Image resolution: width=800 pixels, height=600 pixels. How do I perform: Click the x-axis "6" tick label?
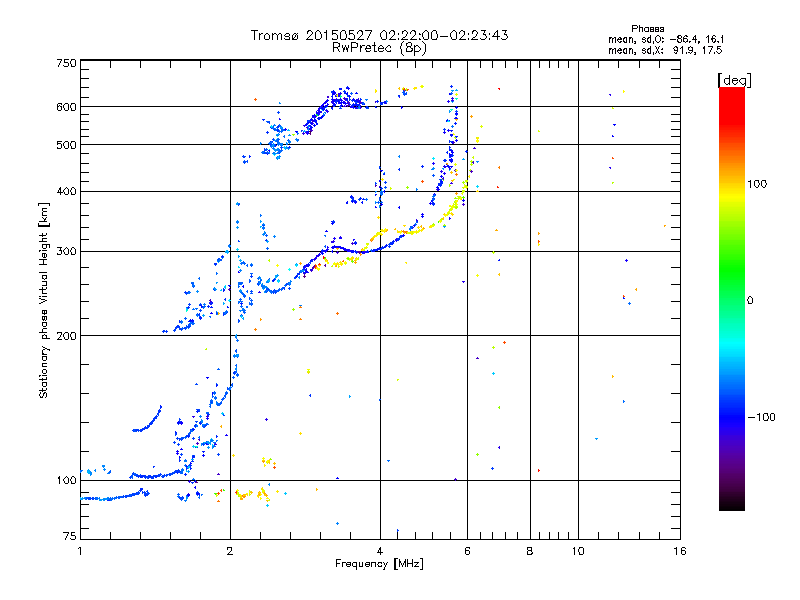click(467, 551)
